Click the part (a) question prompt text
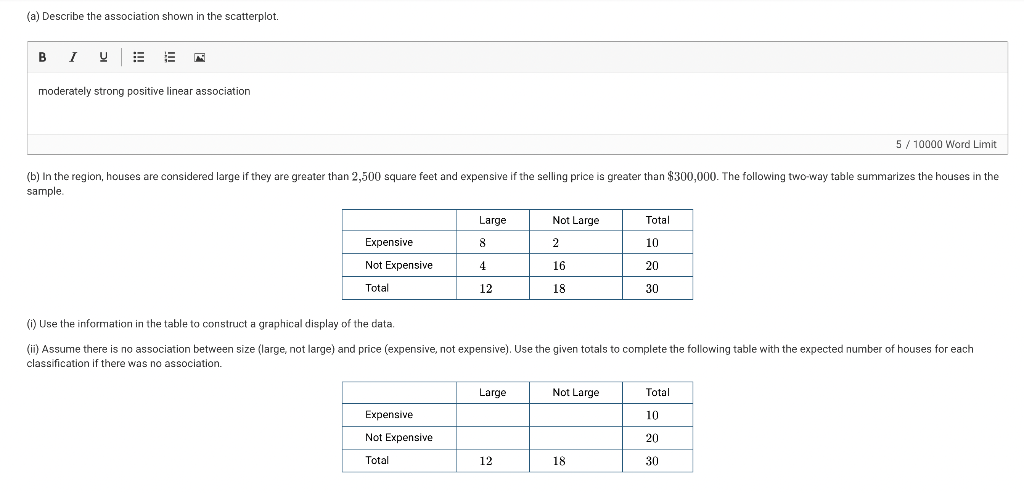The width and height of the screenshot is (1024, 493). pos(152,16)
